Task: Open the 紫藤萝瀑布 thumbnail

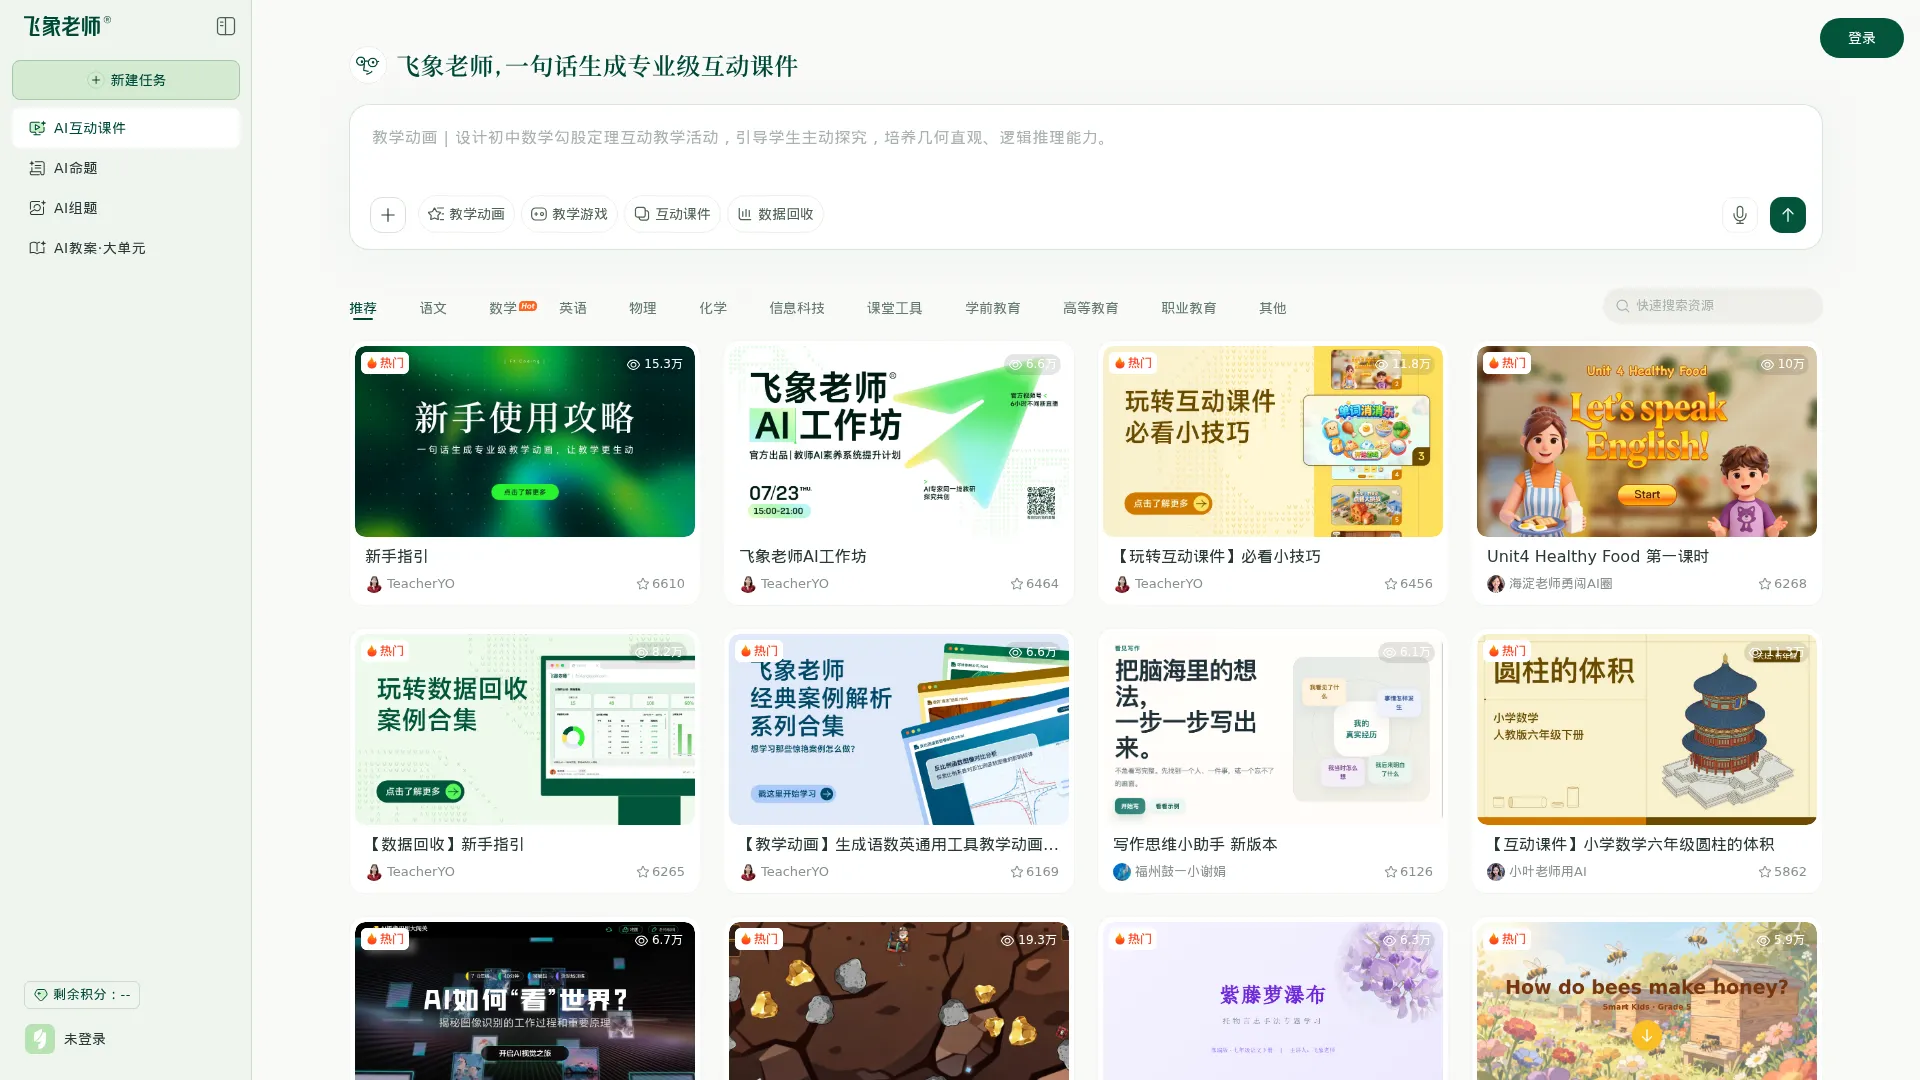Action: coord(1273,1001)
